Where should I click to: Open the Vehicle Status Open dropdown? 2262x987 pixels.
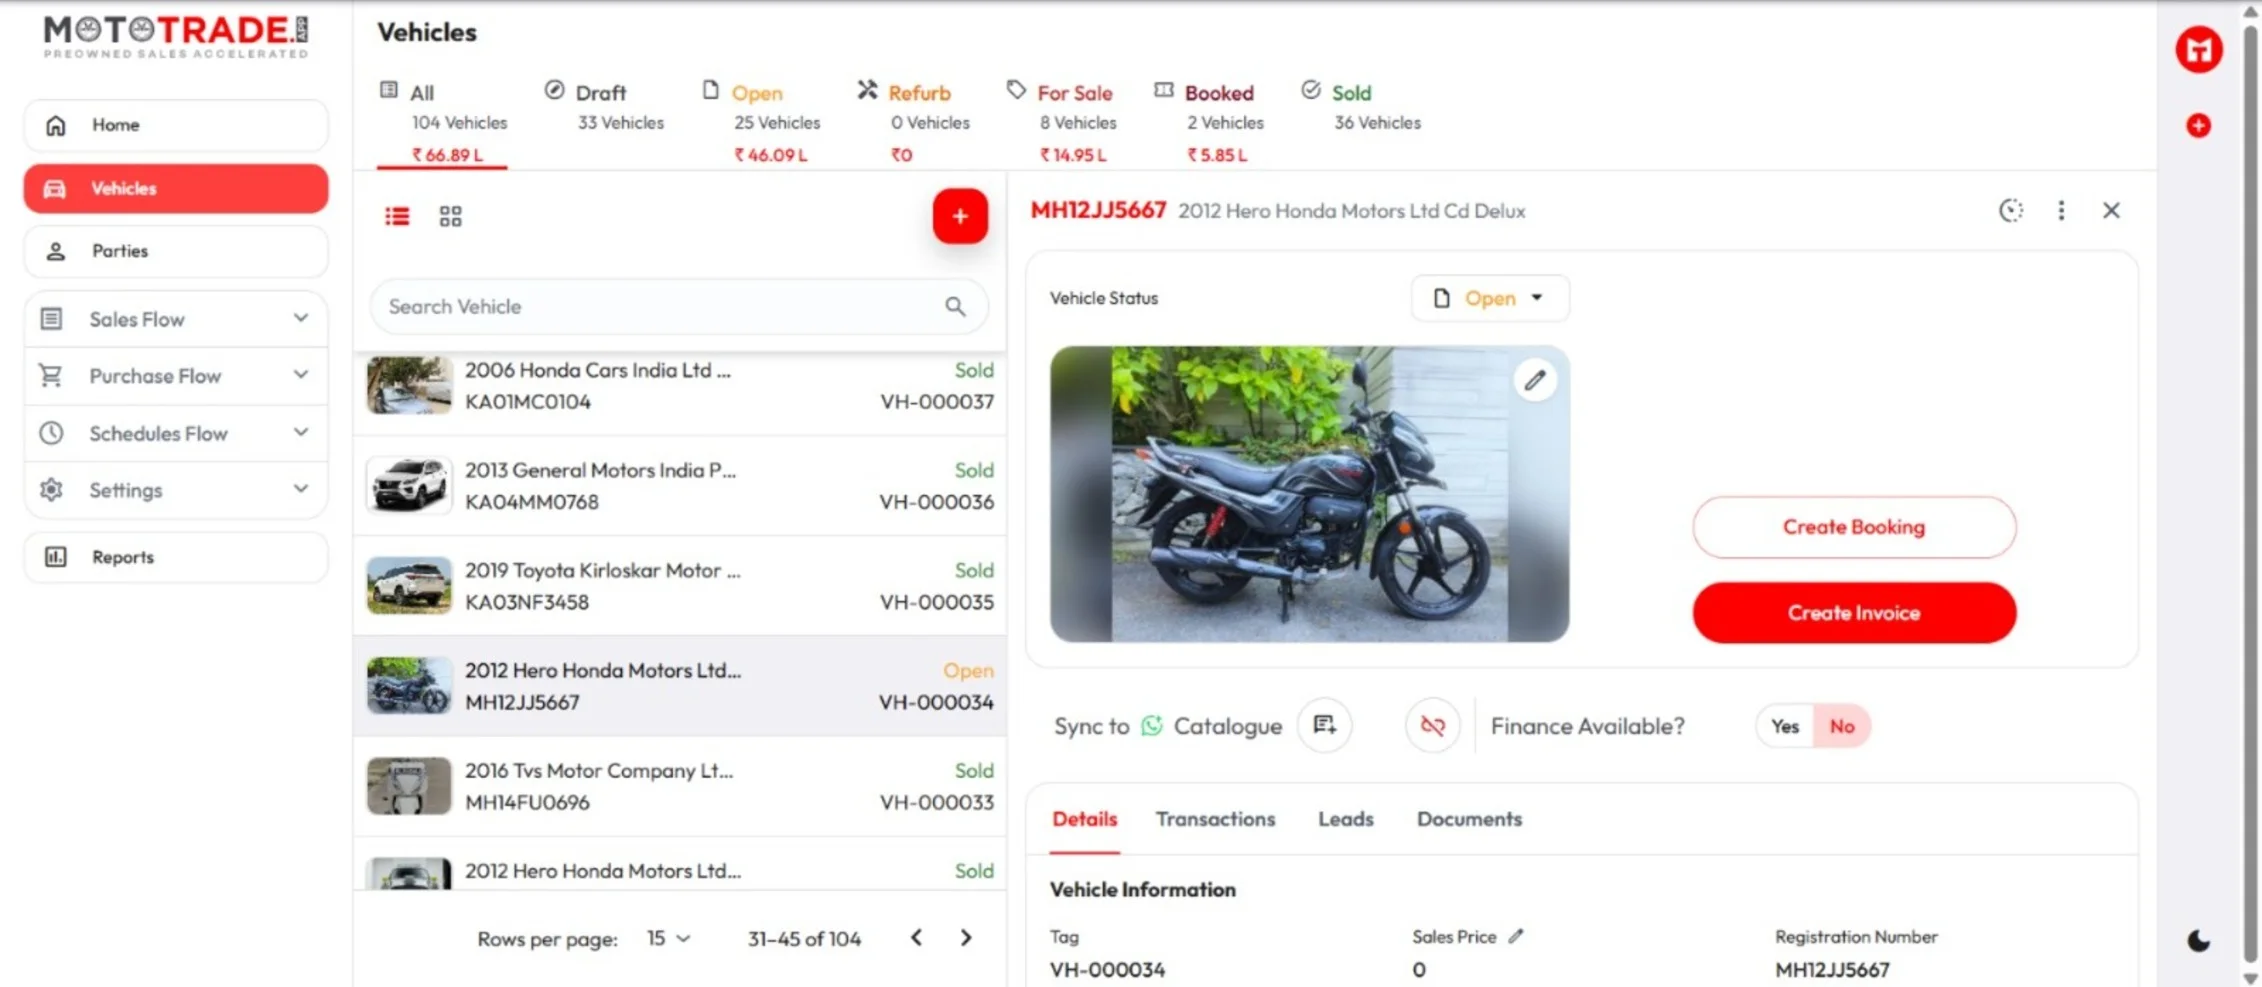[1490, 298]
